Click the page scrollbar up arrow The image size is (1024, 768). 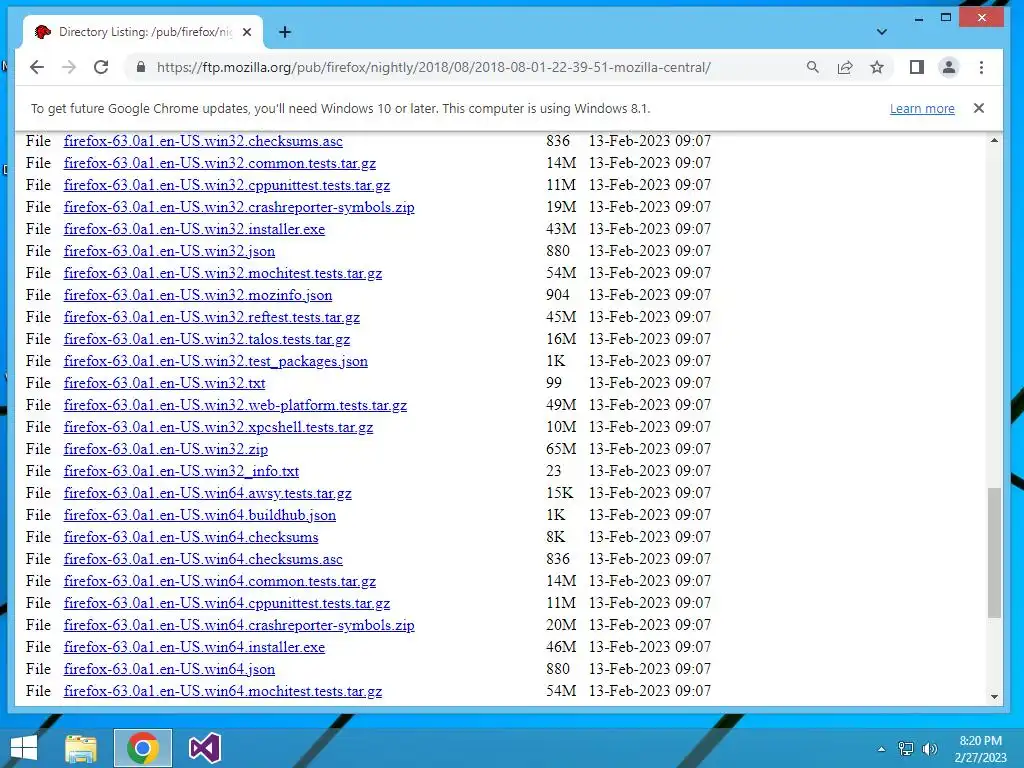994,140
